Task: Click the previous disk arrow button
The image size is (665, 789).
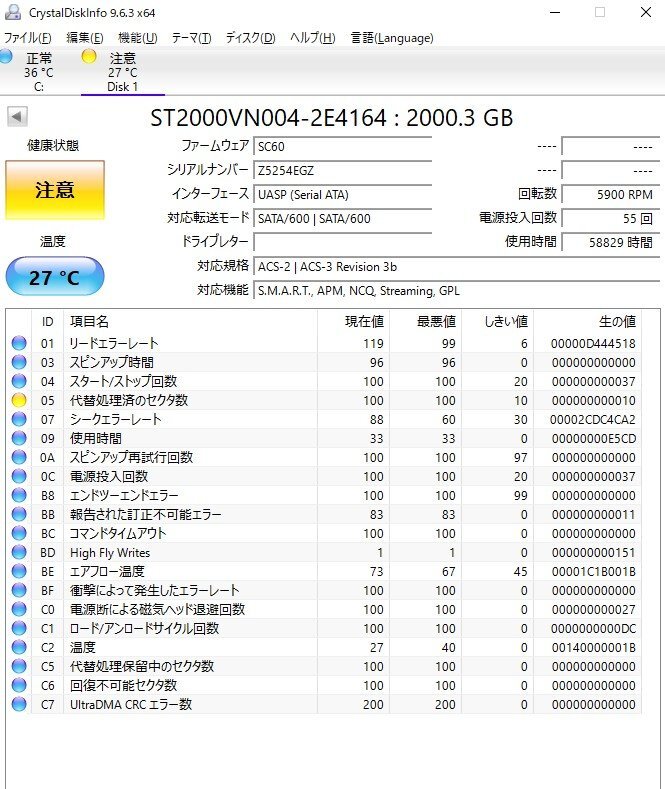Action: (17, 117)
